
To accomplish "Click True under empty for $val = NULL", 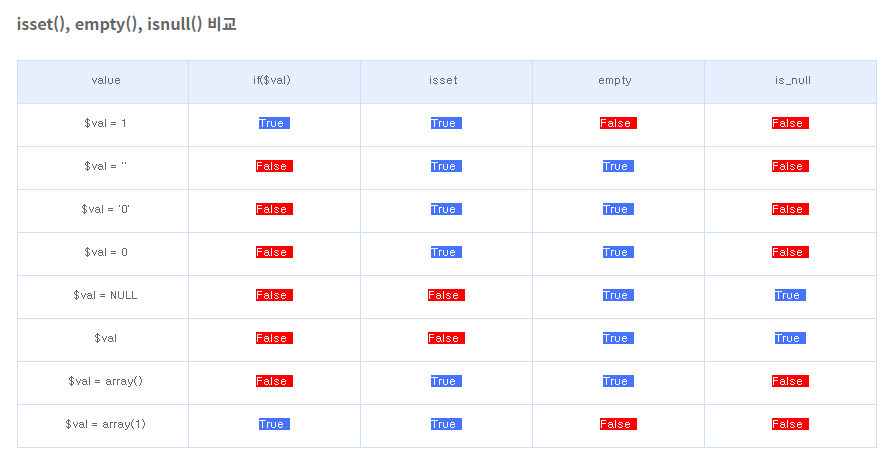I will click(x=618, y=295).
